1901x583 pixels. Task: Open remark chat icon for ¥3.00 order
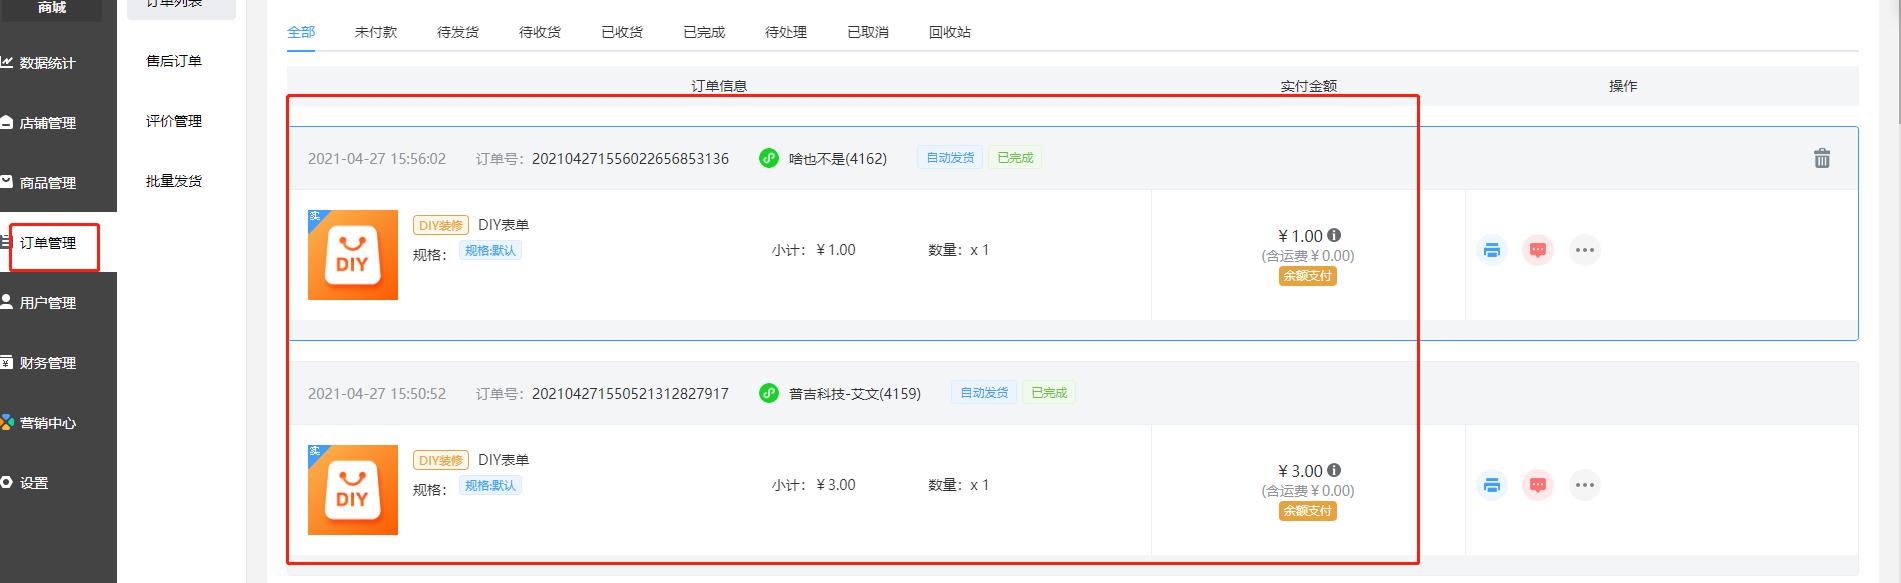click(1538, 485)
